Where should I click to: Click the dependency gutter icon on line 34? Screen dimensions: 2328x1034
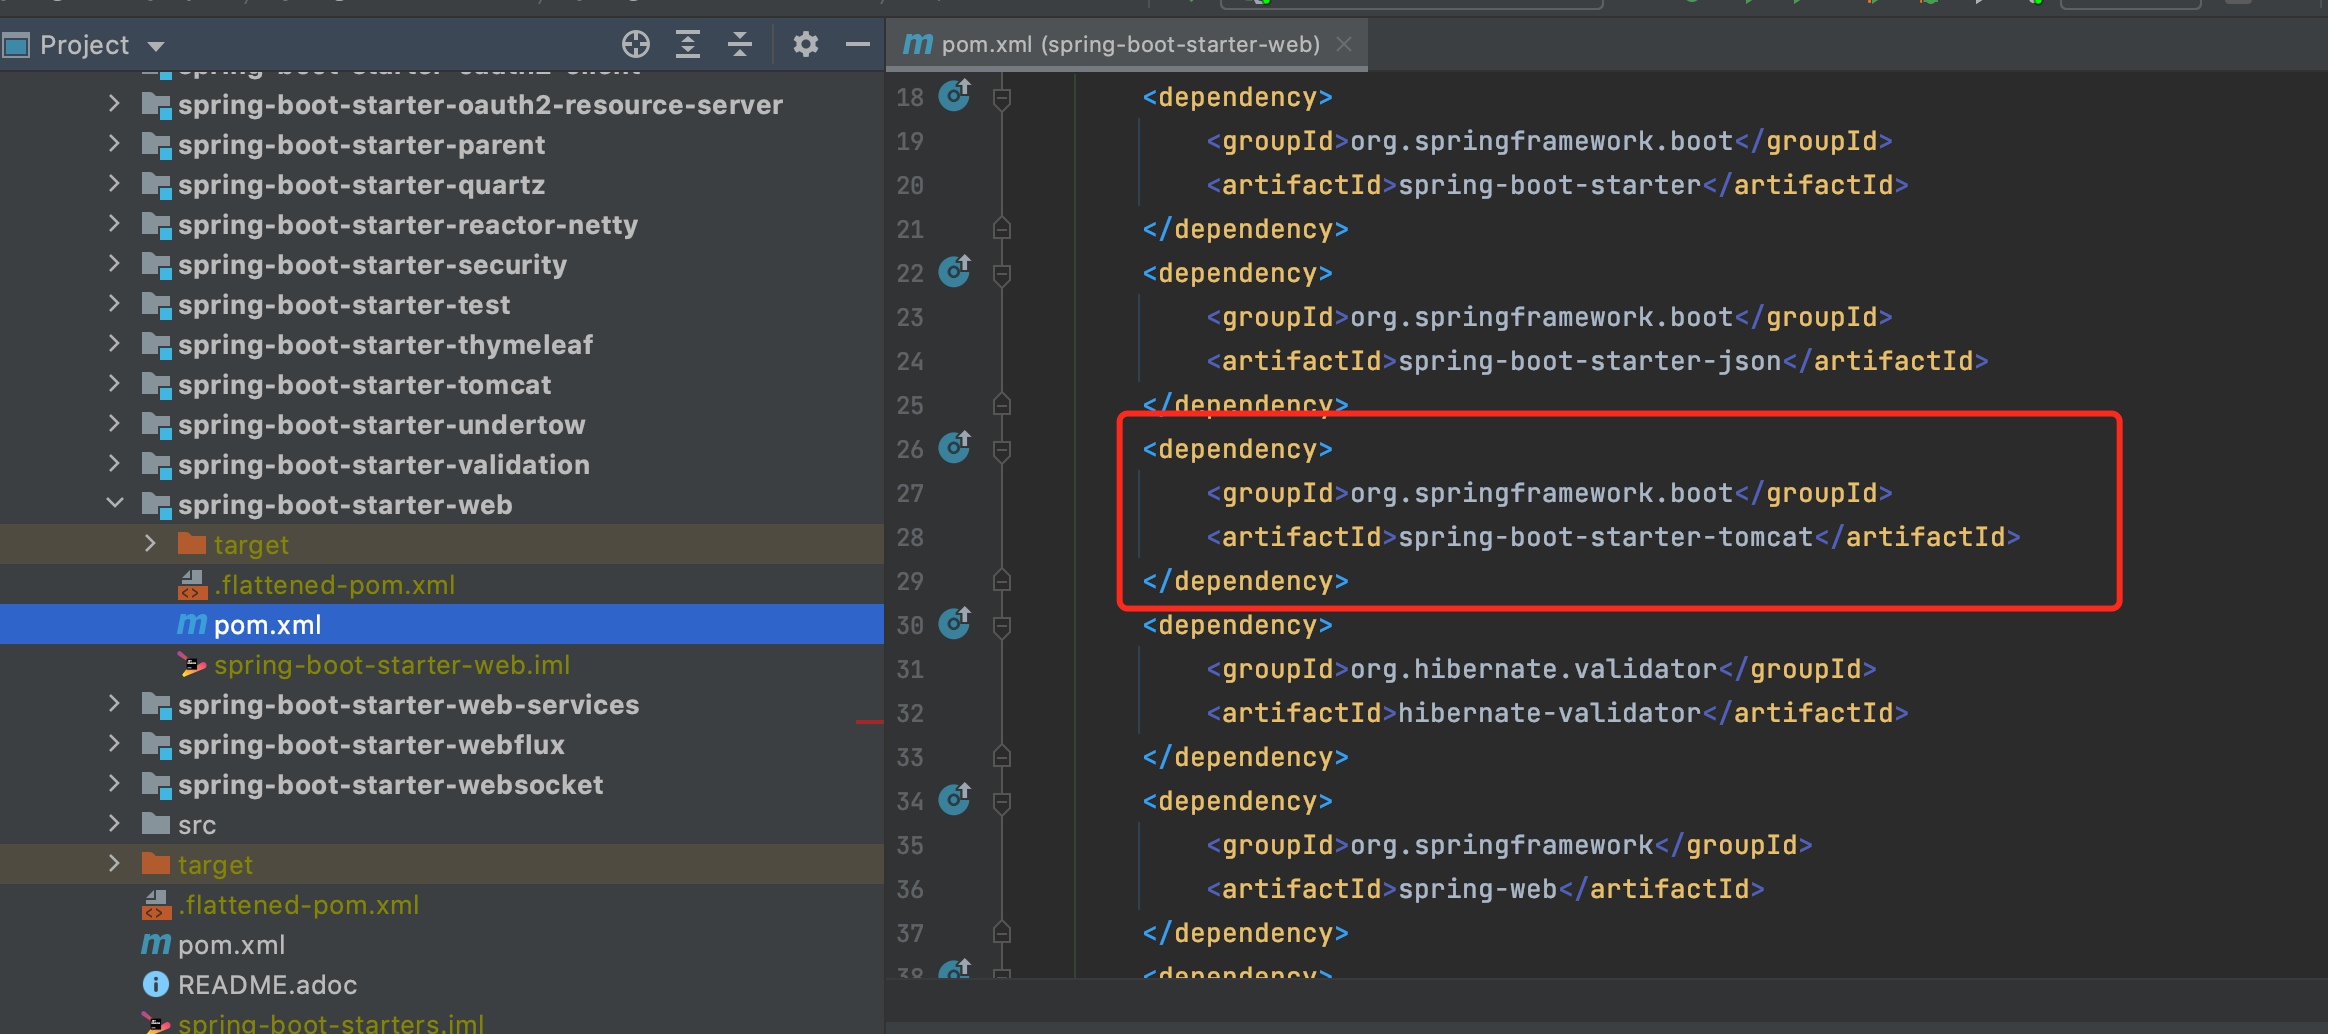(955, 799)
